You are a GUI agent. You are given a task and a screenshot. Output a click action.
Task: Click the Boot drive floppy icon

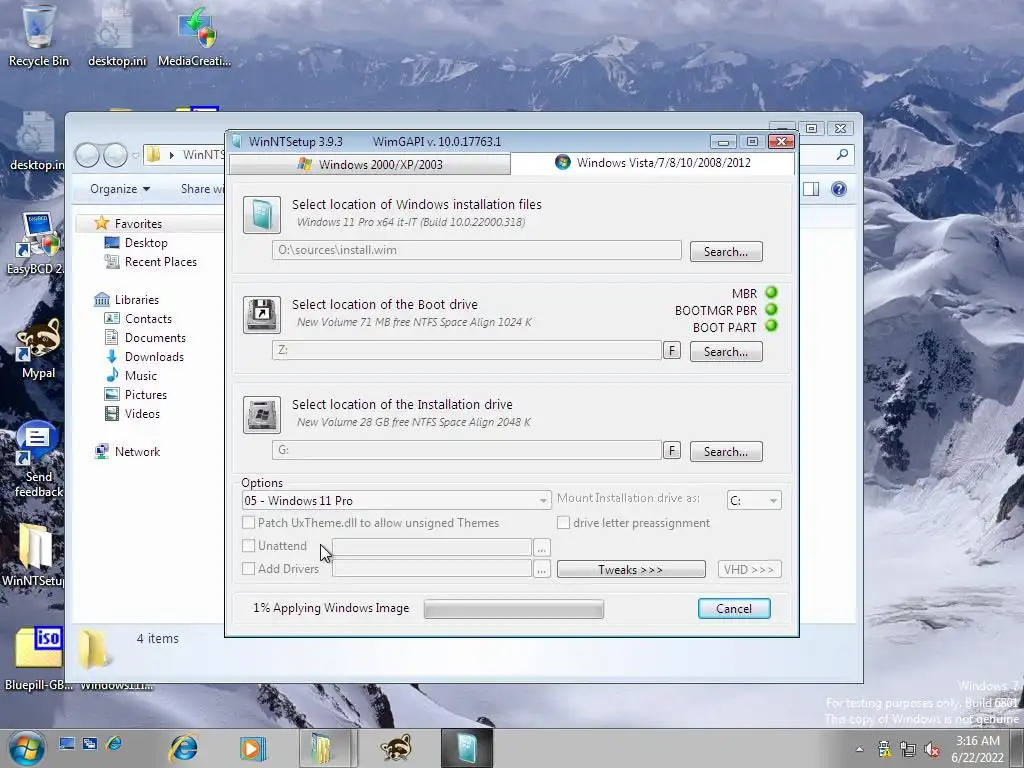point(262,315)
